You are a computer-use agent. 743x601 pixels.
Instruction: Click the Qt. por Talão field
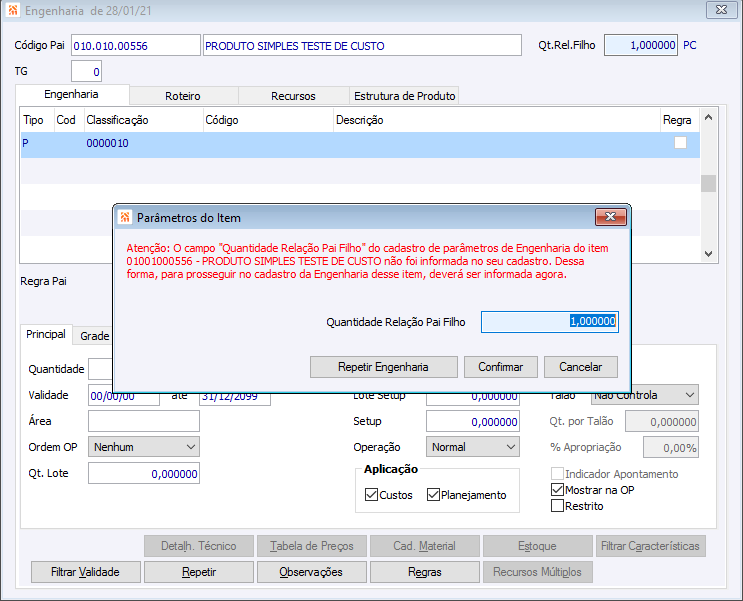tap(662, 421)
